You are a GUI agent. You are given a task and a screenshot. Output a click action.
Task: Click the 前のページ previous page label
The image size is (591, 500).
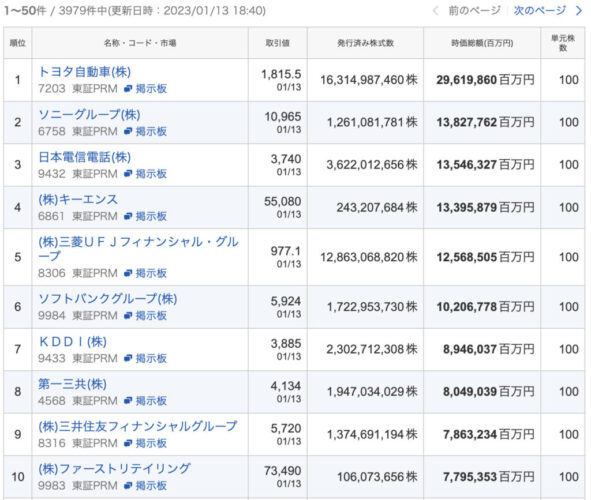coord(474,11)
